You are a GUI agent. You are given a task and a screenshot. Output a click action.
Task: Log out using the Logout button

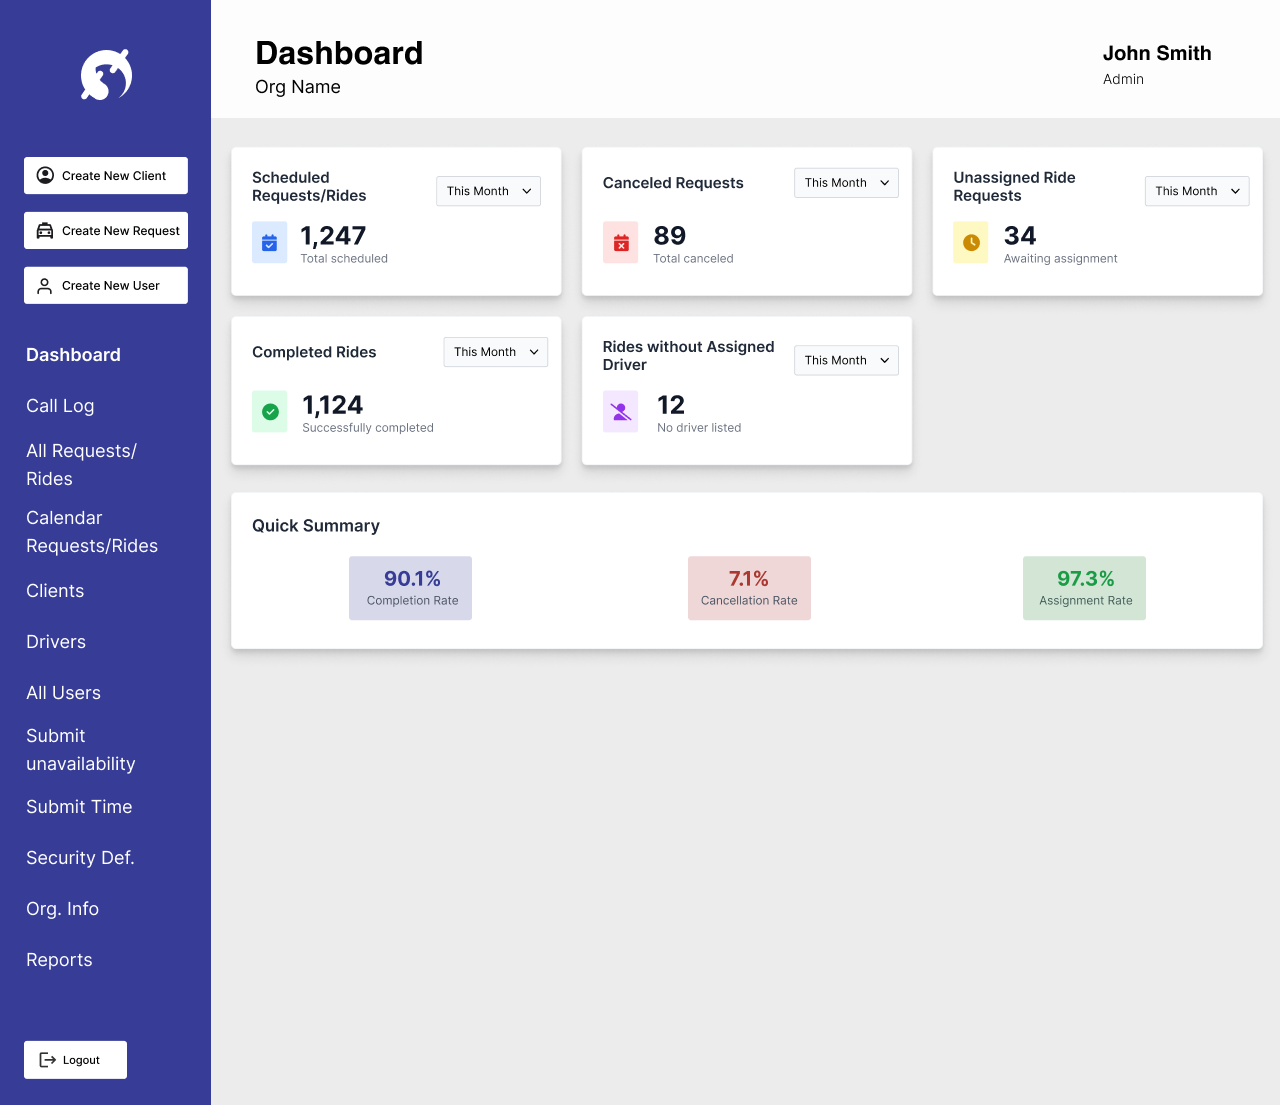click(75, 1060)
